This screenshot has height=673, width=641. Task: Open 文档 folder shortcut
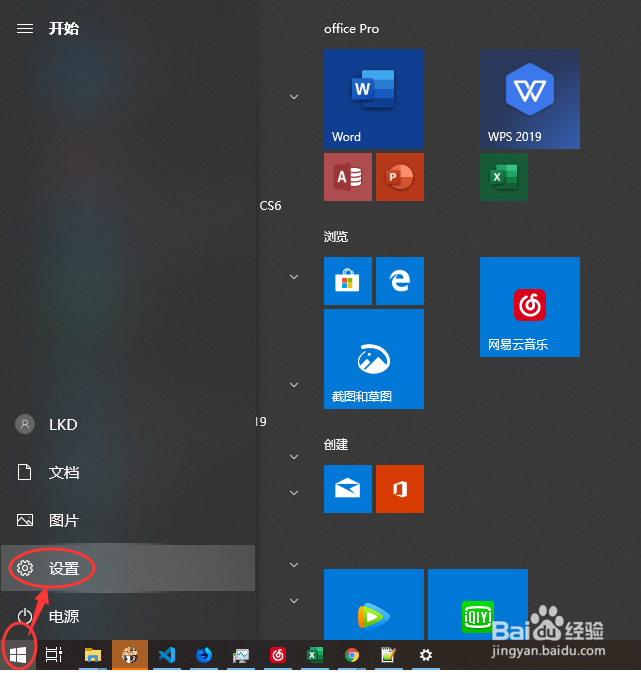pos(128,472)
